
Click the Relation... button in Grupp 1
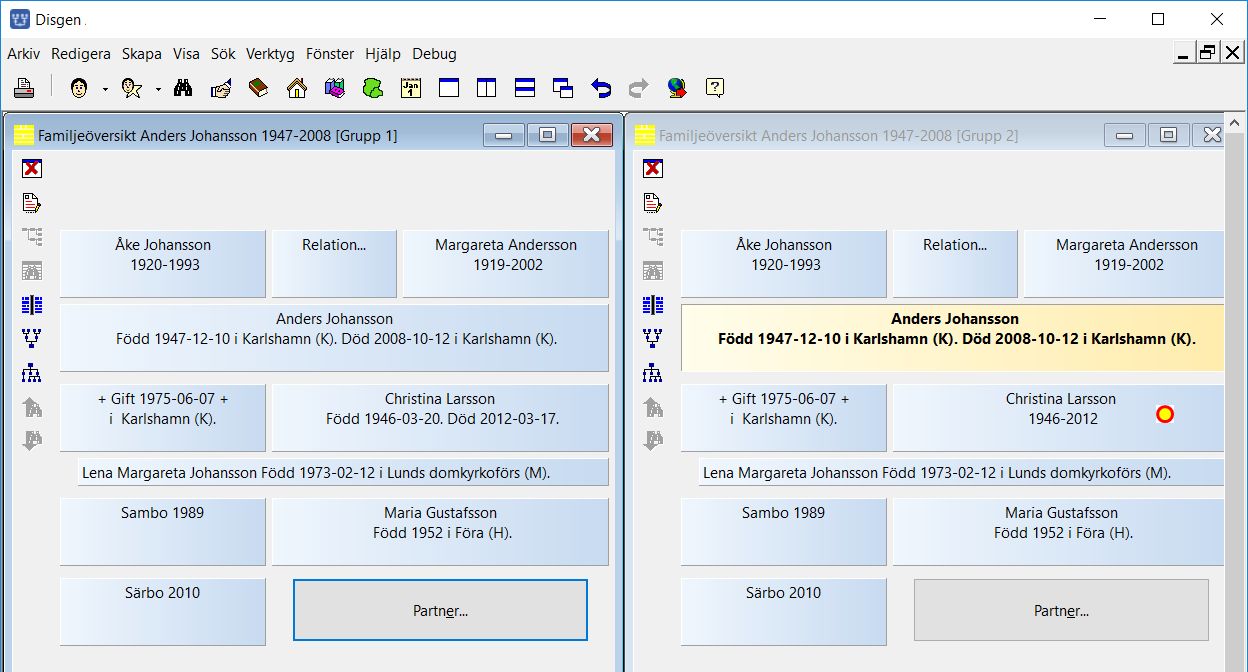pyautogui.click(x=334, y=264)
